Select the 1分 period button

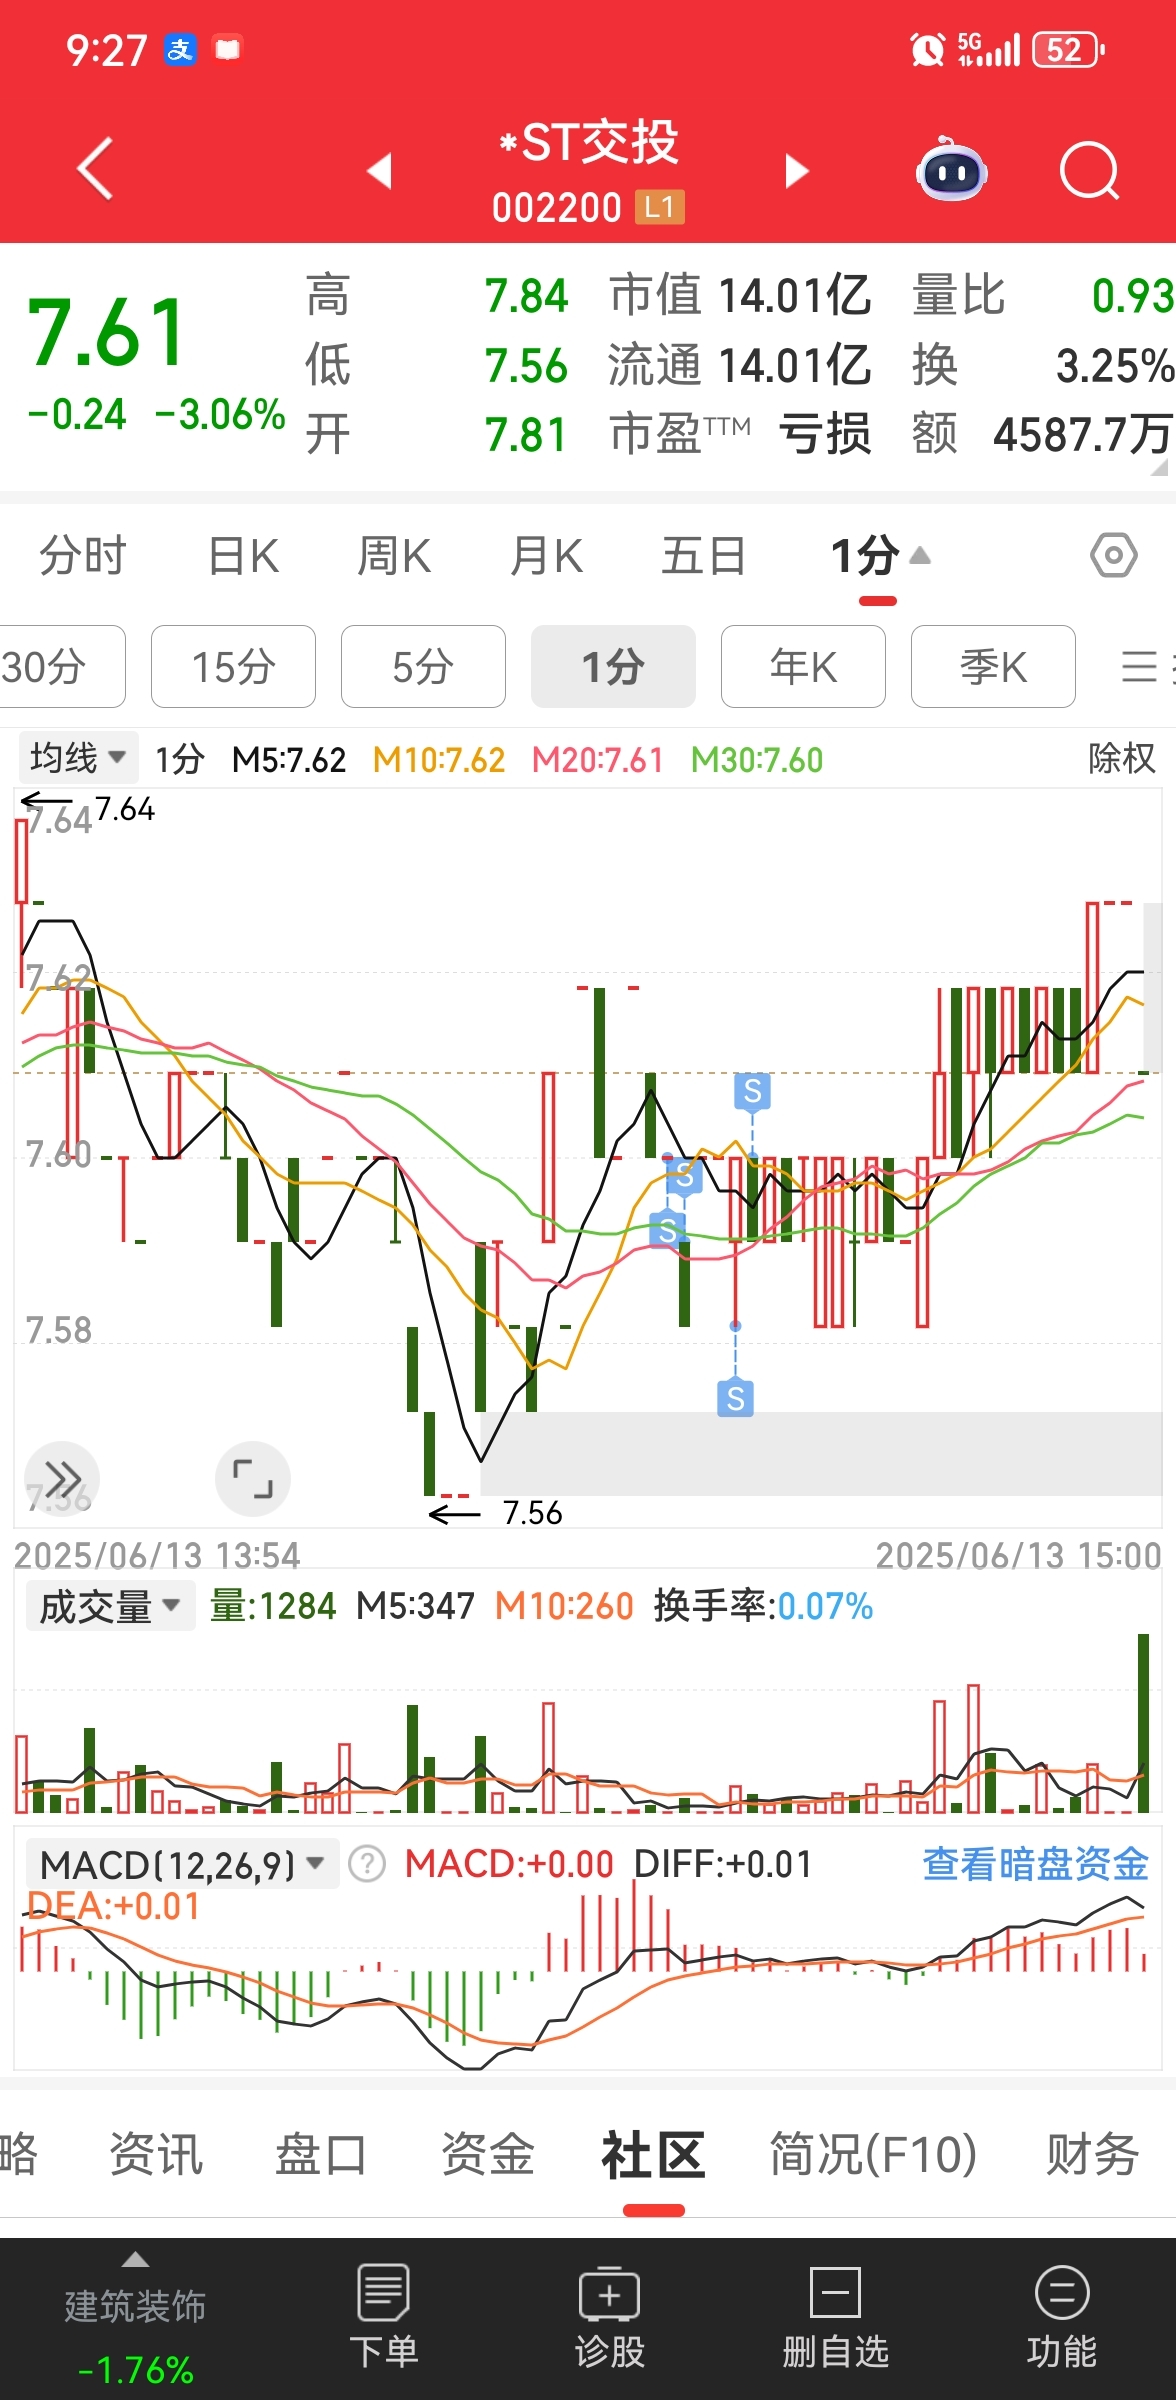coord(613,666)
